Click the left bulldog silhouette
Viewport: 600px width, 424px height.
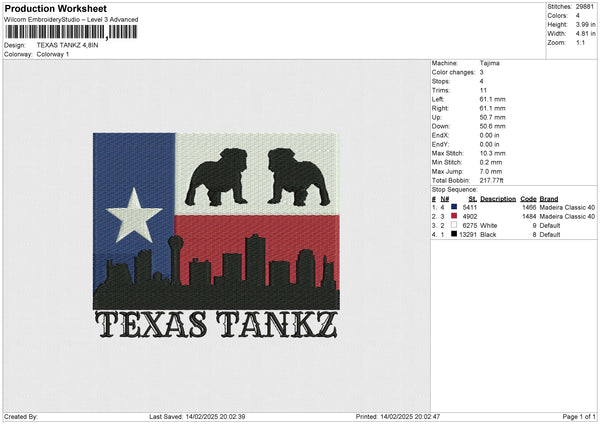[218, 175]
